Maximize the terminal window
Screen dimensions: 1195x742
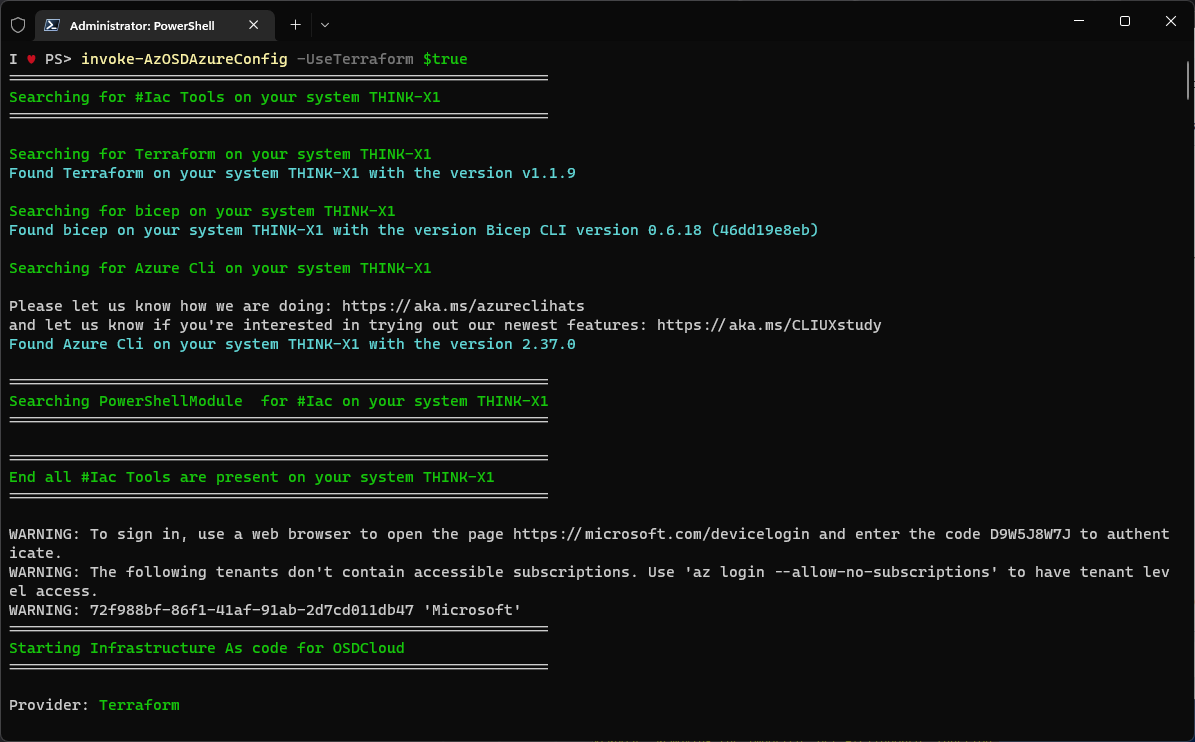pos(1125,21)
